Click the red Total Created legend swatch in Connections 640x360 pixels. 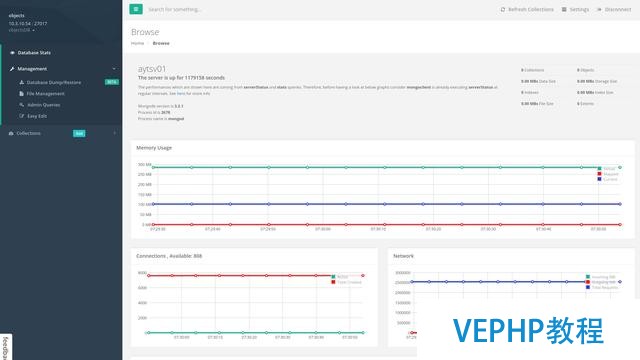tap(333, 282)
